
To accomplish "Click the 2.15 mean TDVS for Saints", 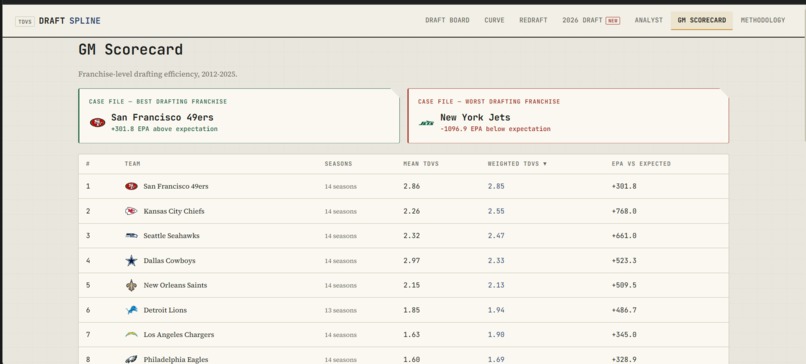I will [x=412, y=285].
